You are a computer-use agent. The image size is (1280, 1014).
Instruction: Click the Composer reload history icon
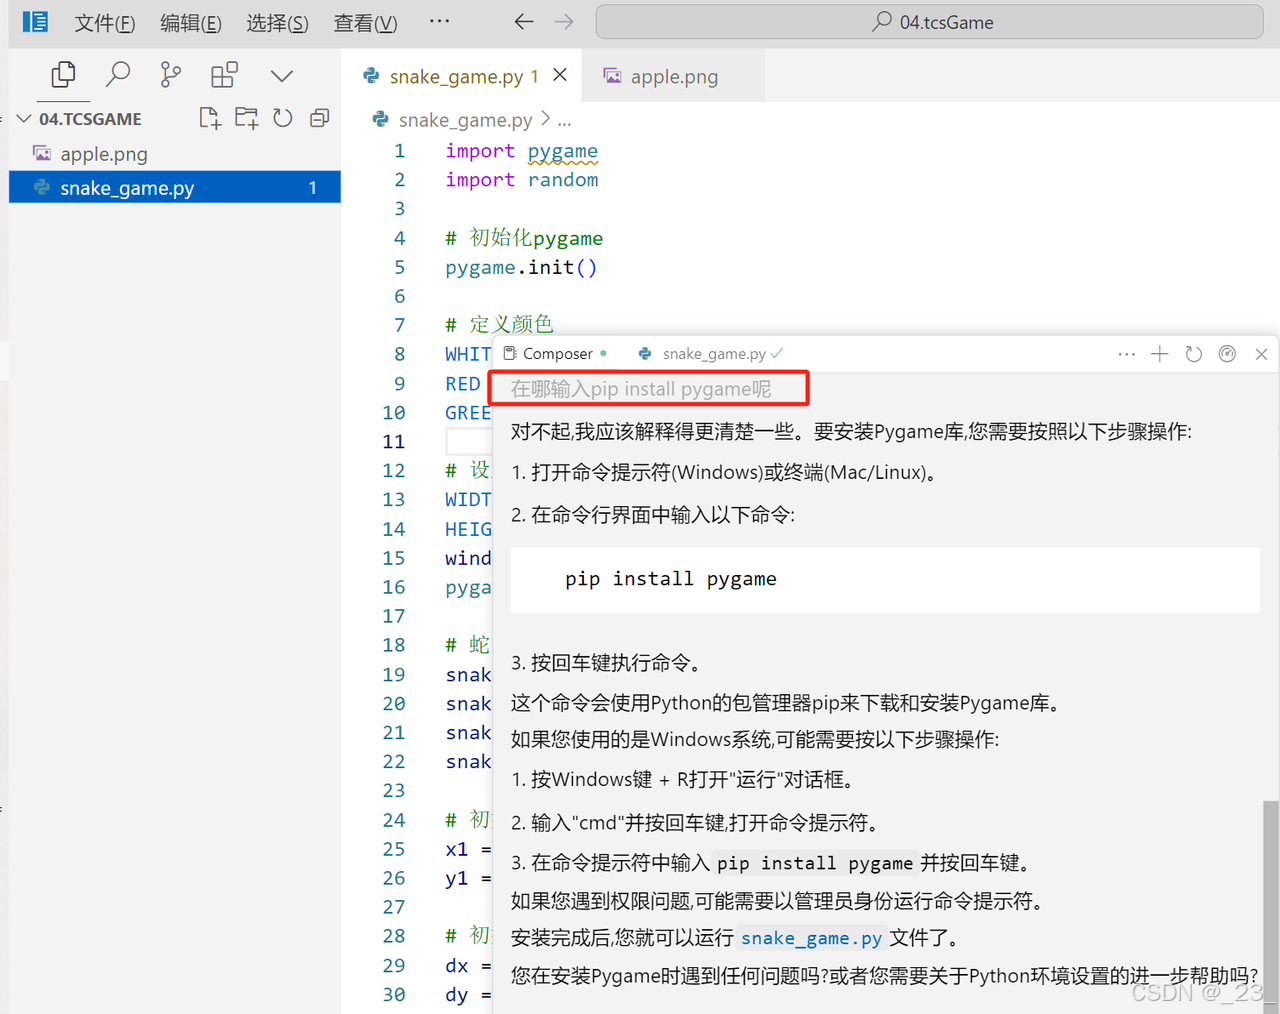pyautogui.click(x=1193, y=354)
